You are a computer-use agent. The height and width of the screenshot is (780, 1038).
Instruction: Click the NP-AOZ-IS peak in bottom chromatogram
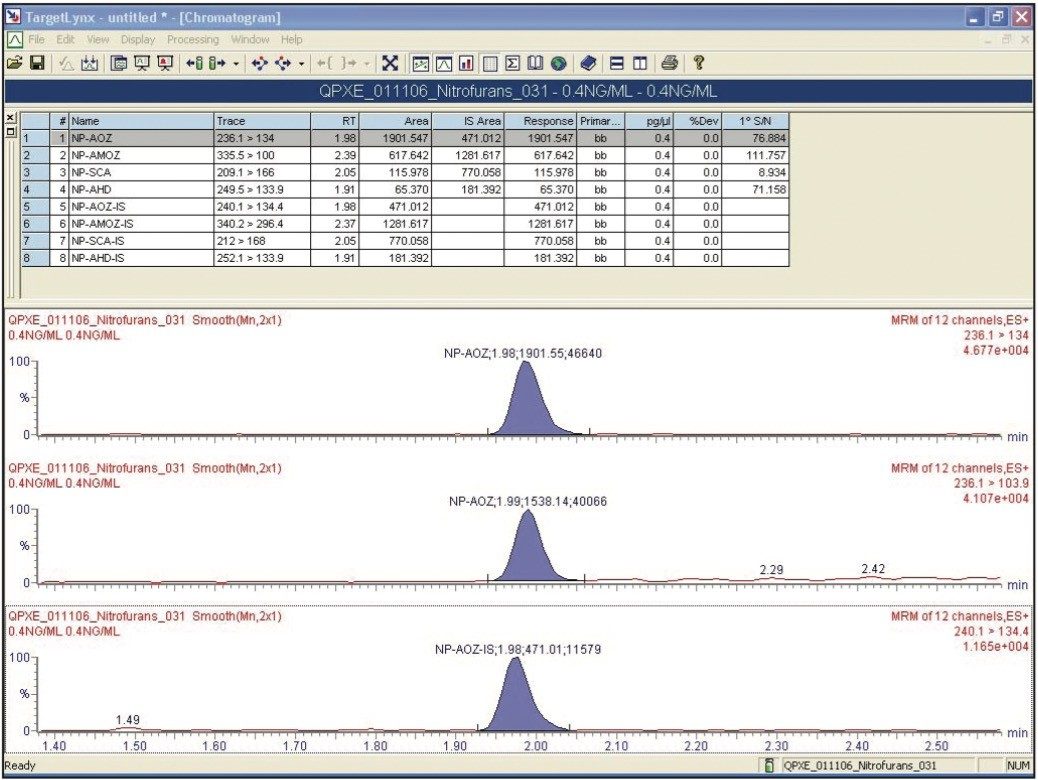[514, 700]
